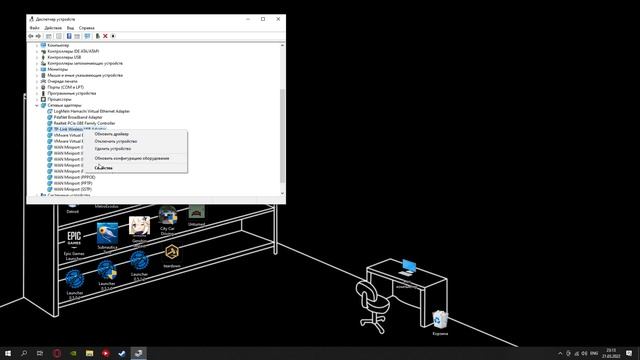Click the red X uninstall device toolbar icon
This screenshot has width=640, height=360.
[x=105, y=36]
